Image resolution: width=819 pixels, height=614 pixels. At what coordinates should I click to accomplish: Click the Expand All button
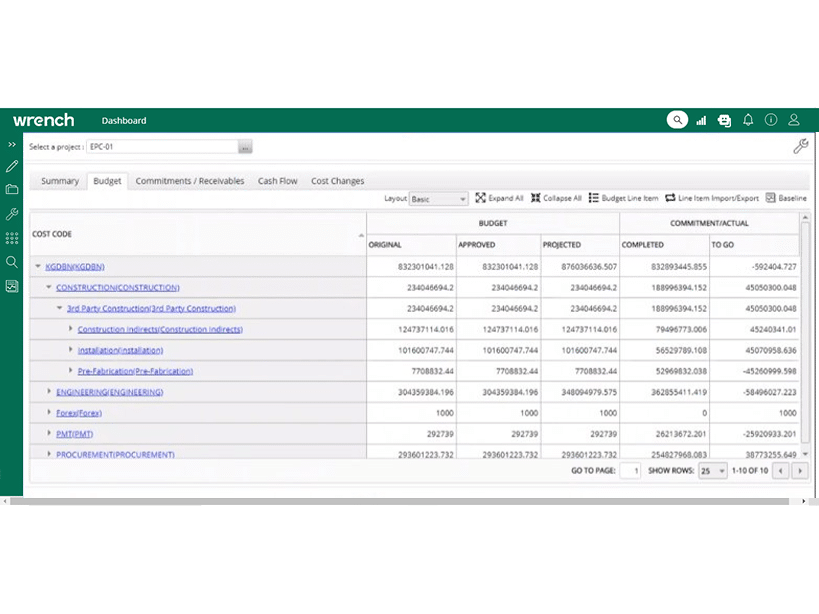(499, 198)
